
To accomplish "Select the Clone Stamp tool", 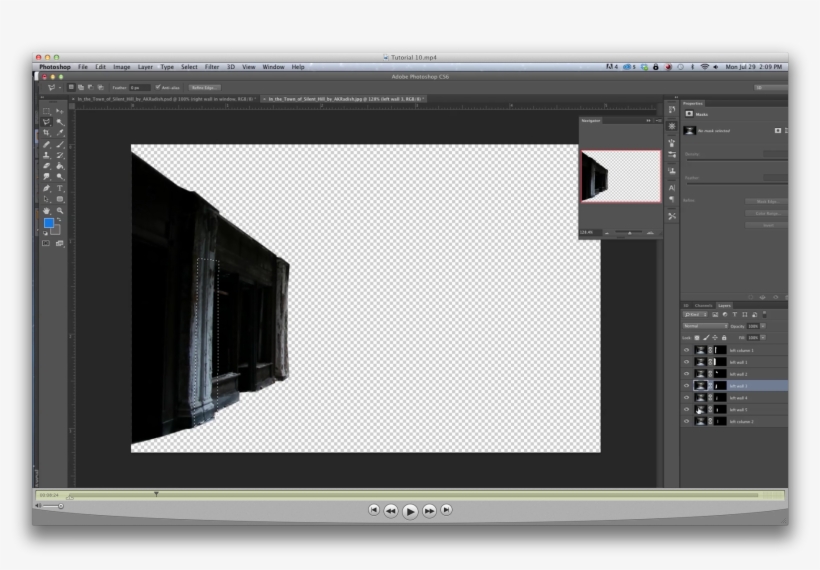I will point(47,155).
